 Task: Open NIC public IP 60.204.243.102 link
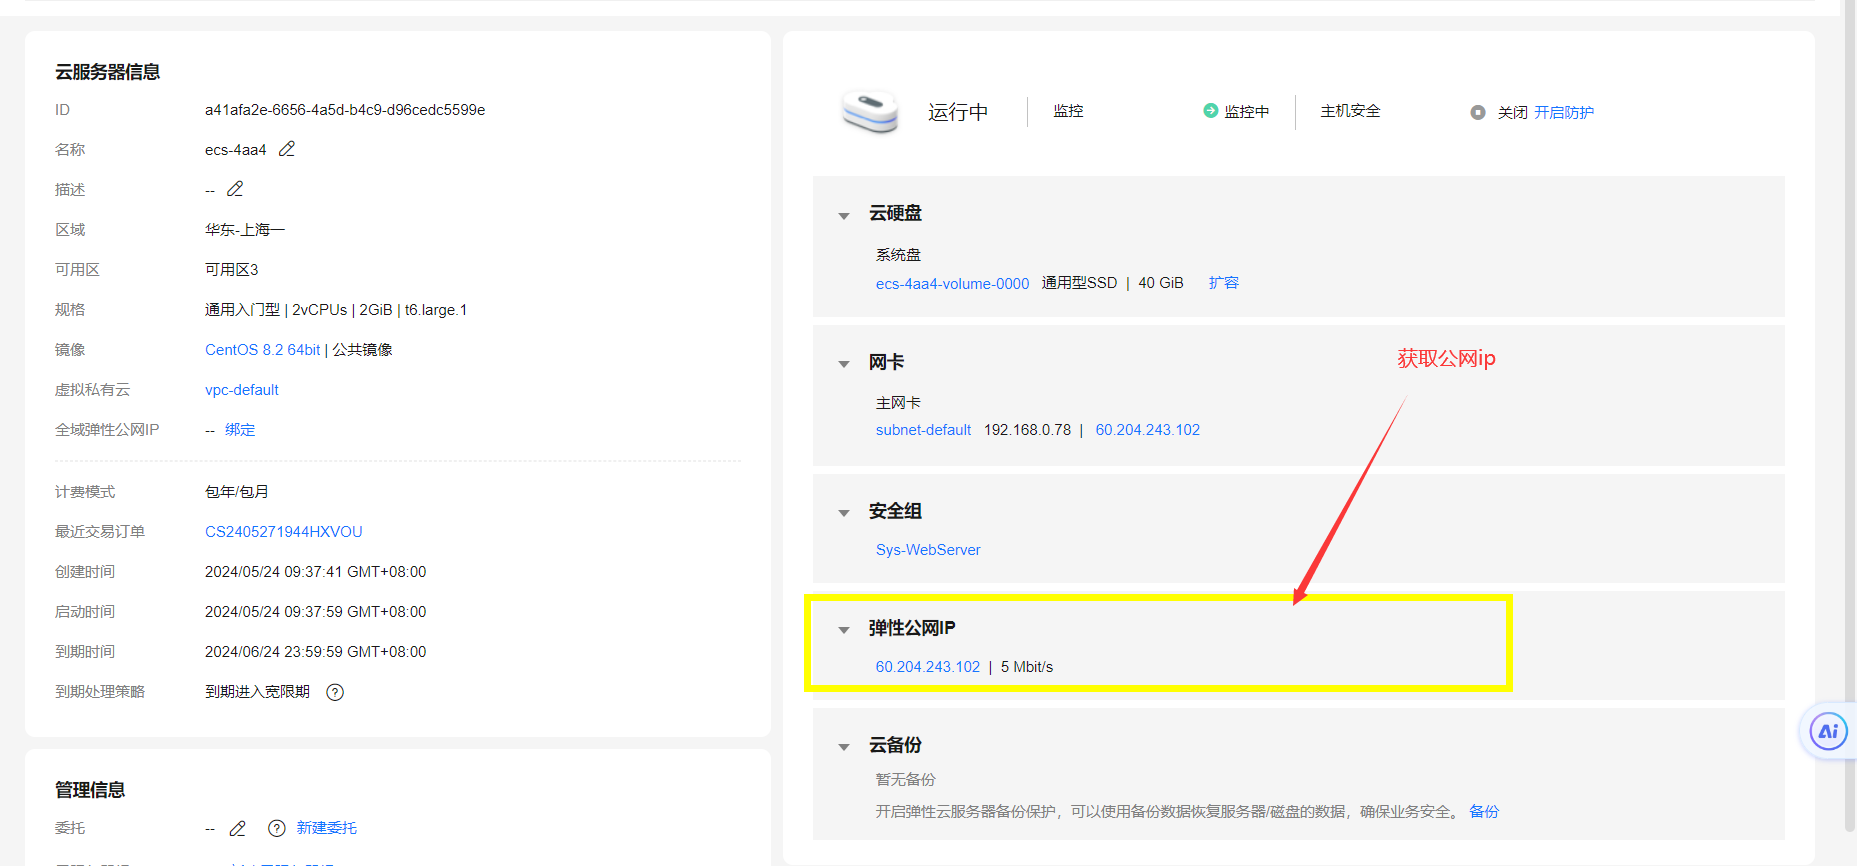coord(1148,430)
